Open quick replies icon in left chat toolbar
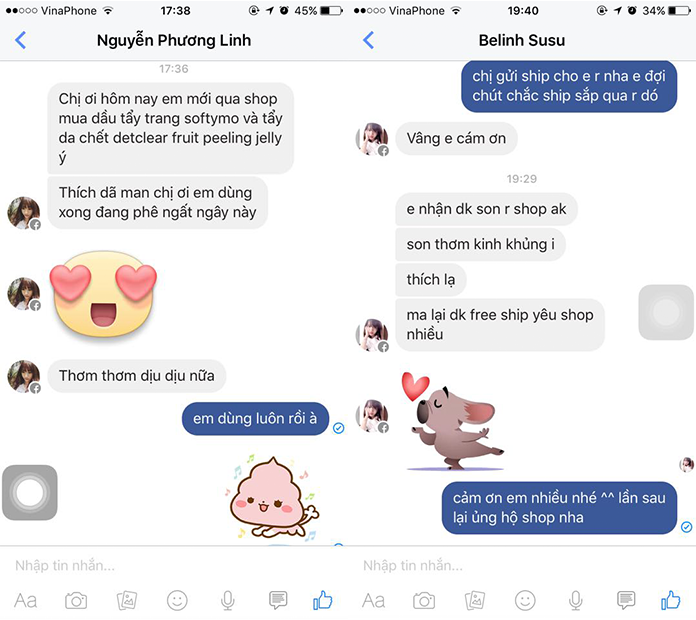The image size is (696, 620). (x=278, y=600)
